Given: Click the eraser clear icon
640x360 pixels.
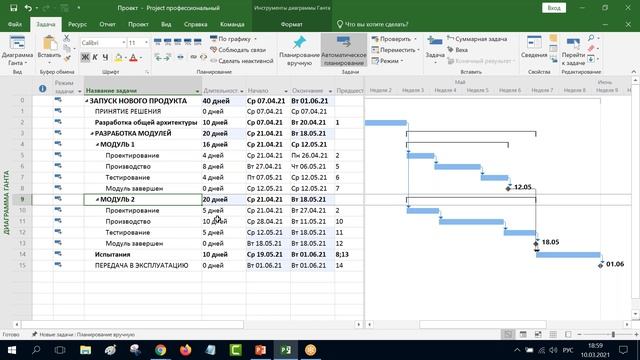Looking at the screenshot, I should coord(591,49).
